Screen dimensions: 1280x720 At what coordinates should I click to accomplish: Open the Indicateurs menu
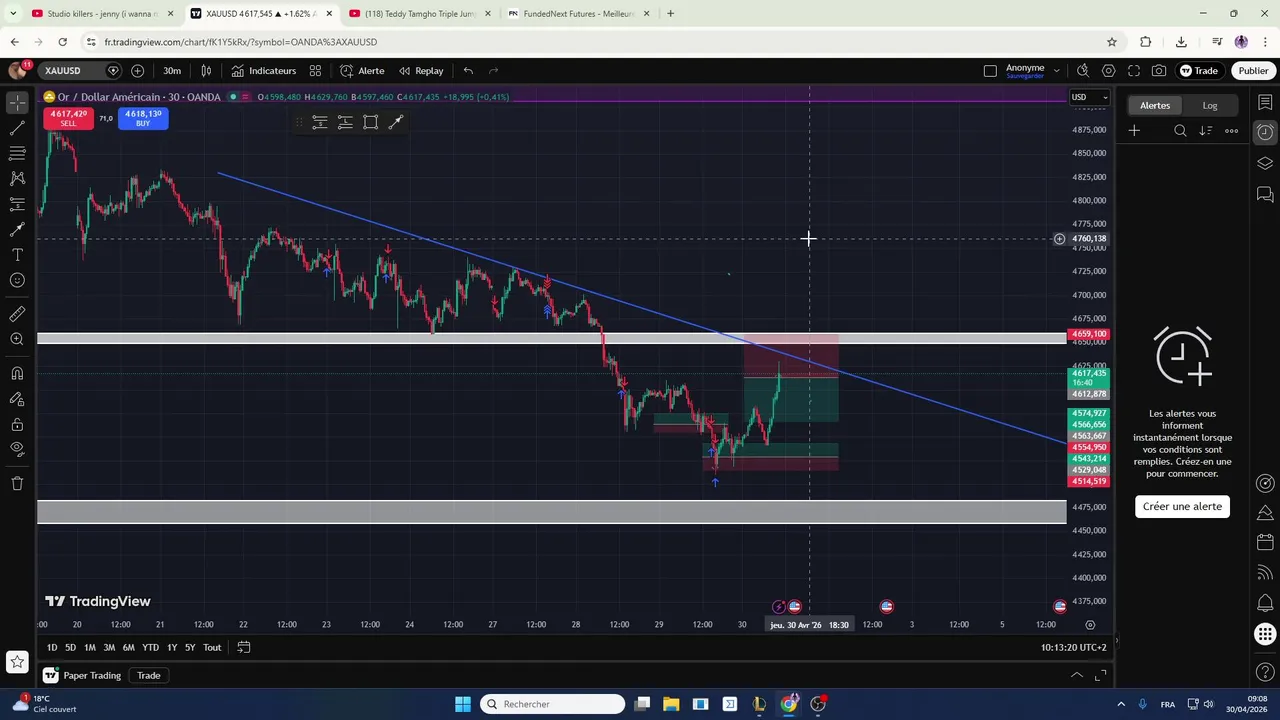coord(264,71)
